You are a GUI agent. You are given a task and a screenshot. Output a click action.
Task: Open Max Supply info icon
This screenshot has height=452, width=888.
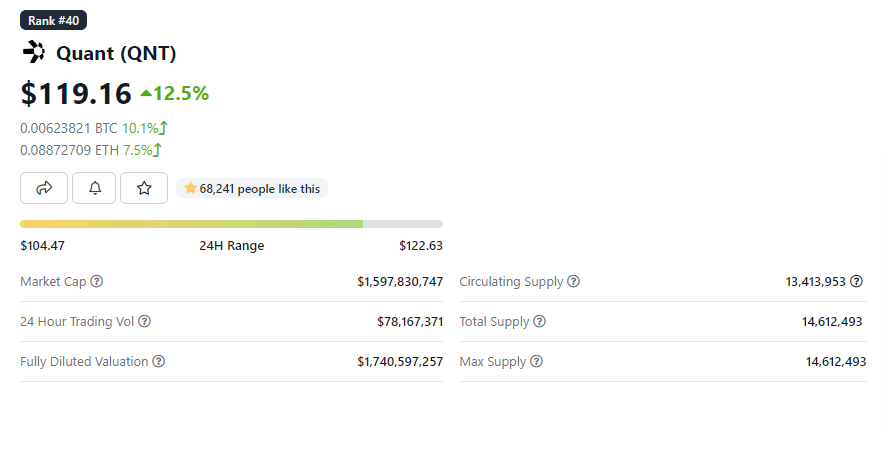[x=537, y=362]
